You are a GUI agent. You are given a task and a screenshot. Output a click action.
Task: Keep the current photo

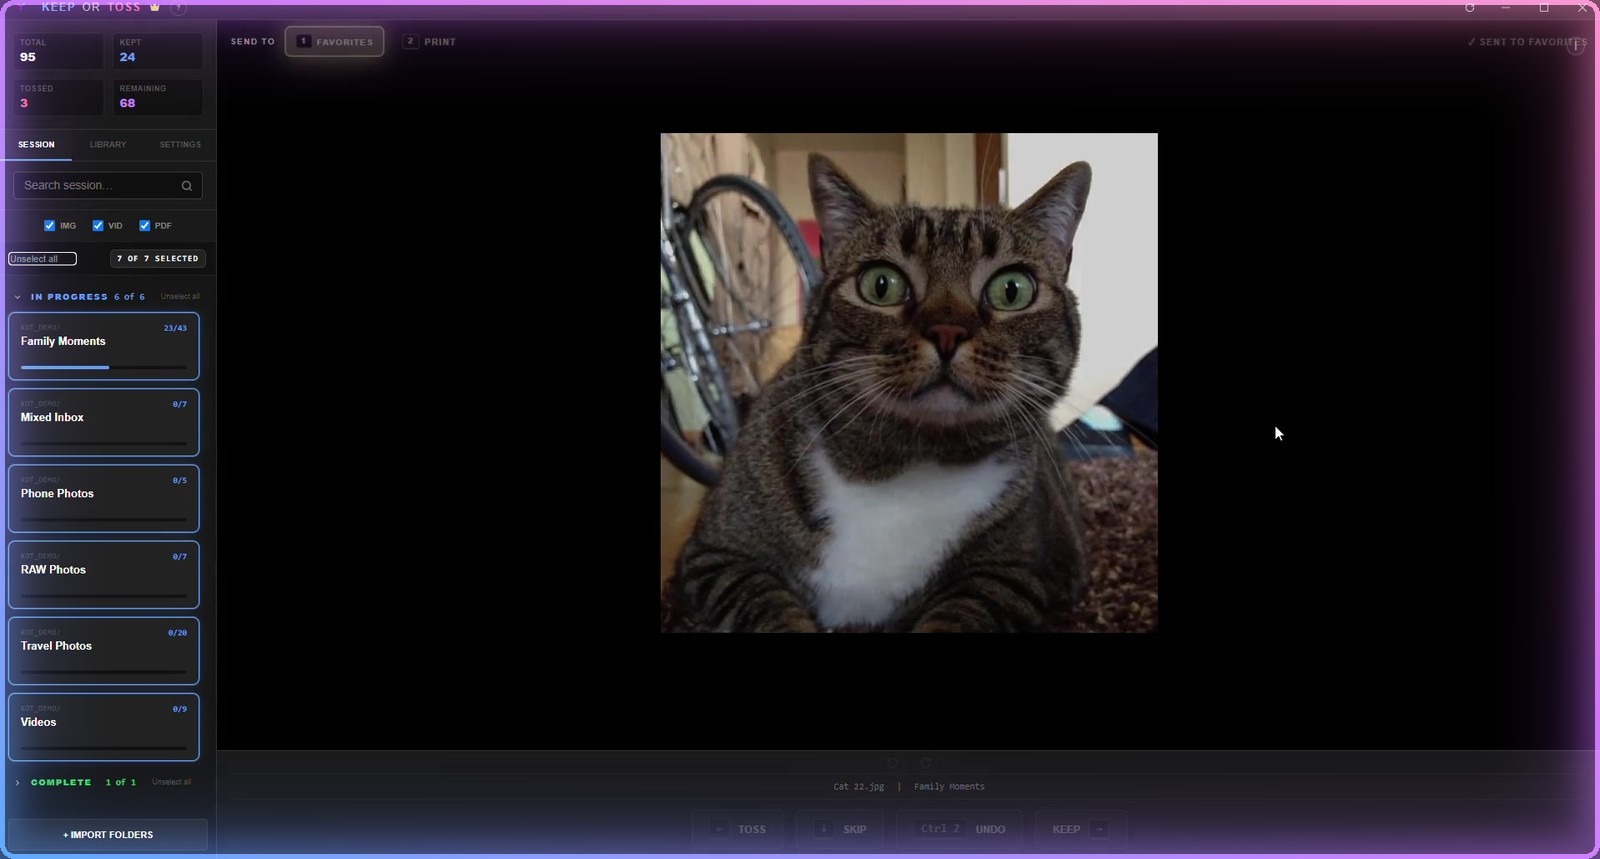pos(1079,829)
